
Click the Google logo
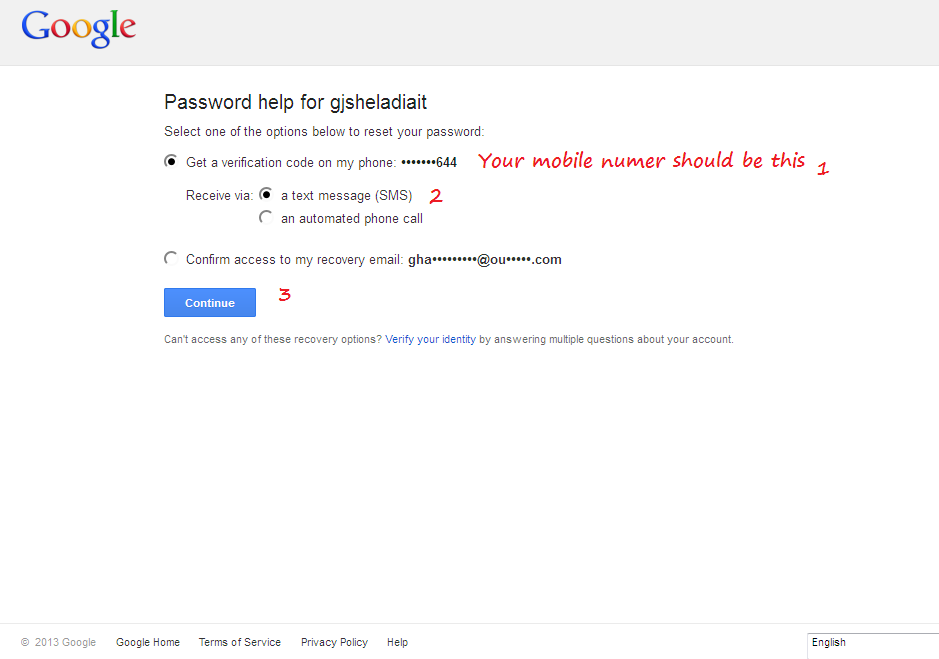click(x=78, y=28)
